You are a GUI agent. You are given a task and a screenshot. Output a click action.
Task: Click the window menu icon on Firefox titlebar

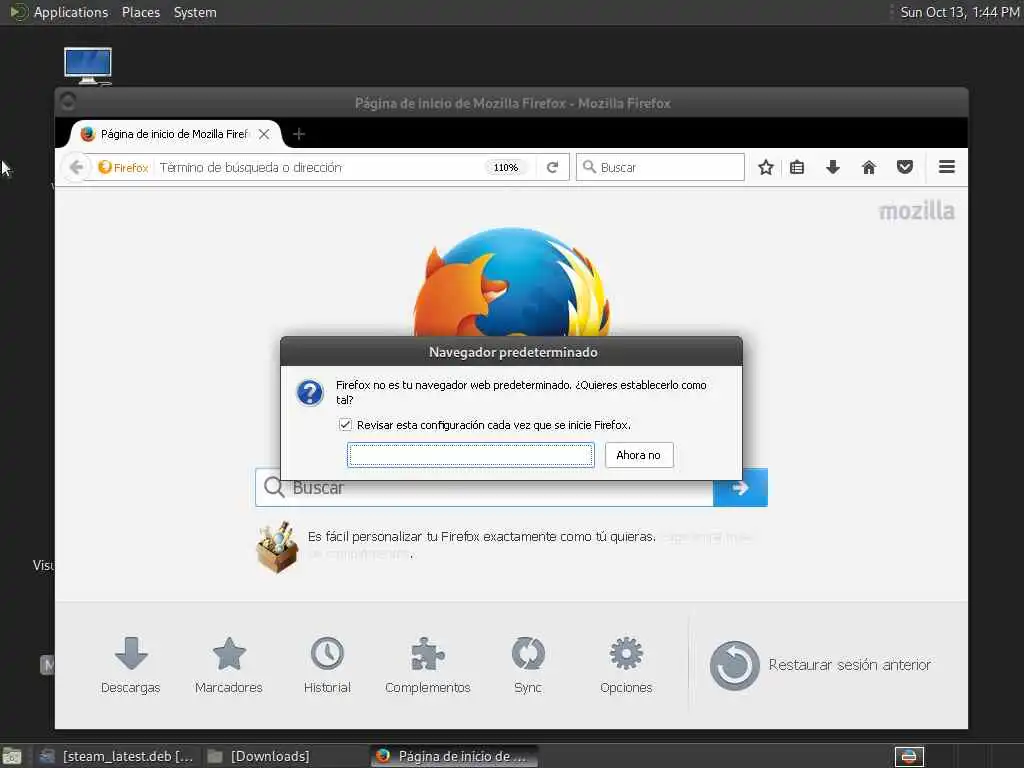(67, 101)
